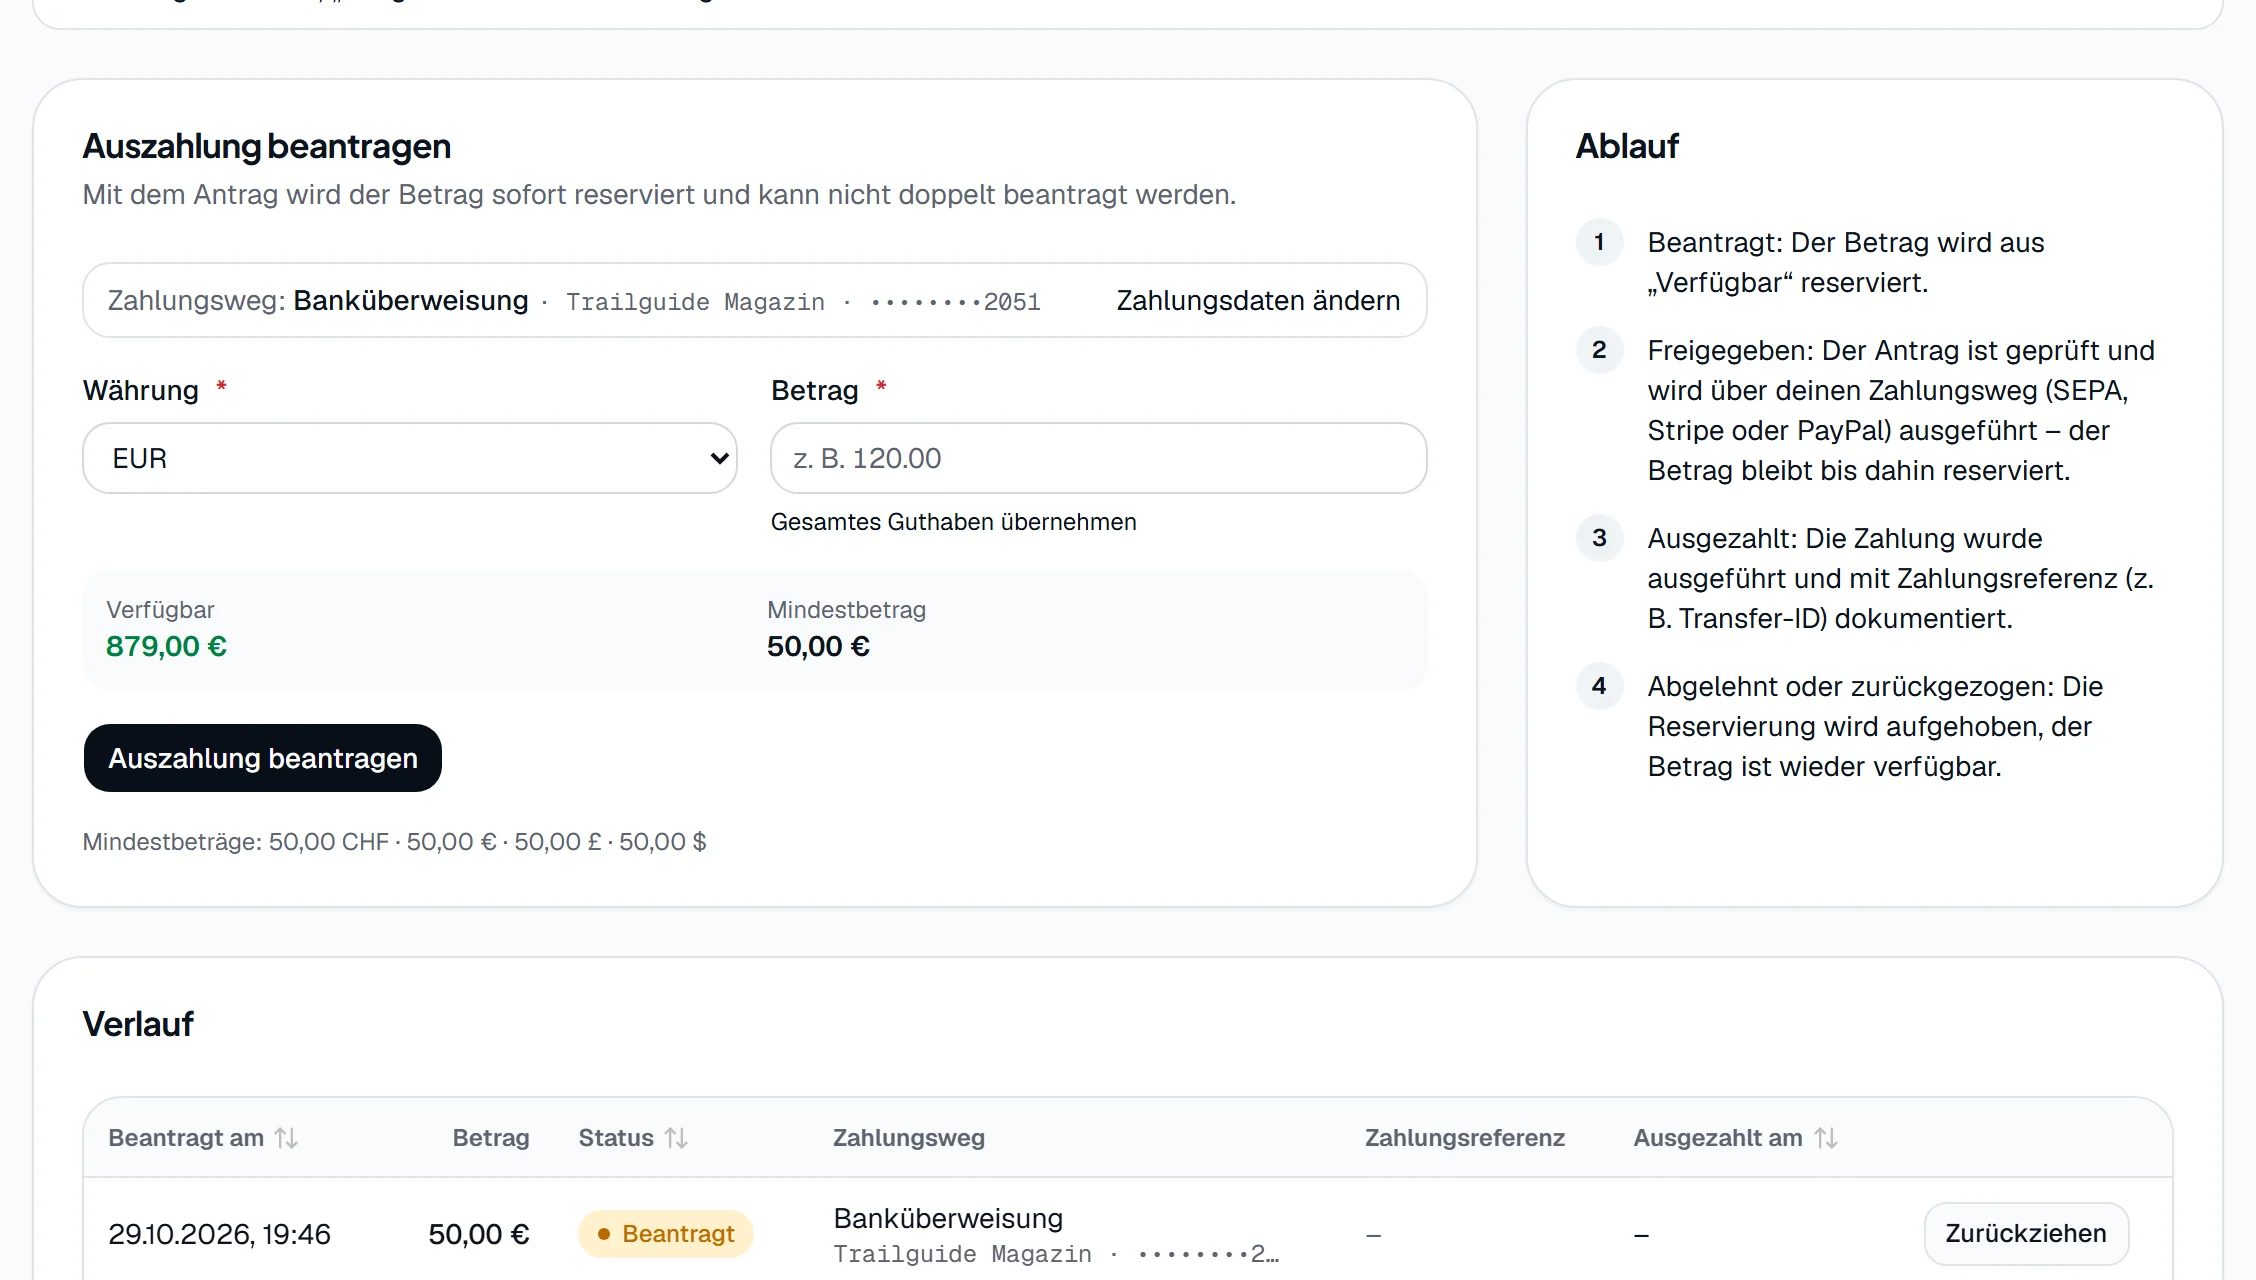Viewport: 2256px width, 1280px height.
Task: Click the Beantragt status badge
Action: tap(665, 1234)
